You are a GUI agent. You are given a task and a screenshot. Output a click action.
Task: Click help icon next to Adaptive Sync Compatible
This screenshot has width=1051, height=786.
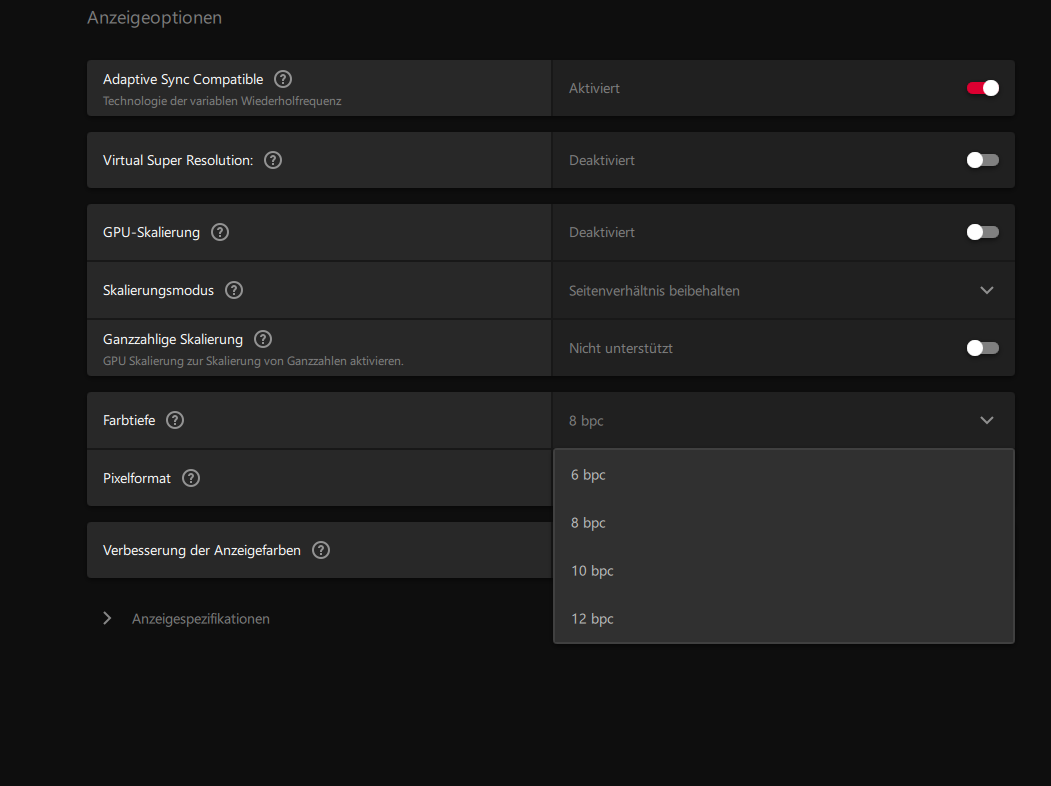pos(283,79)
